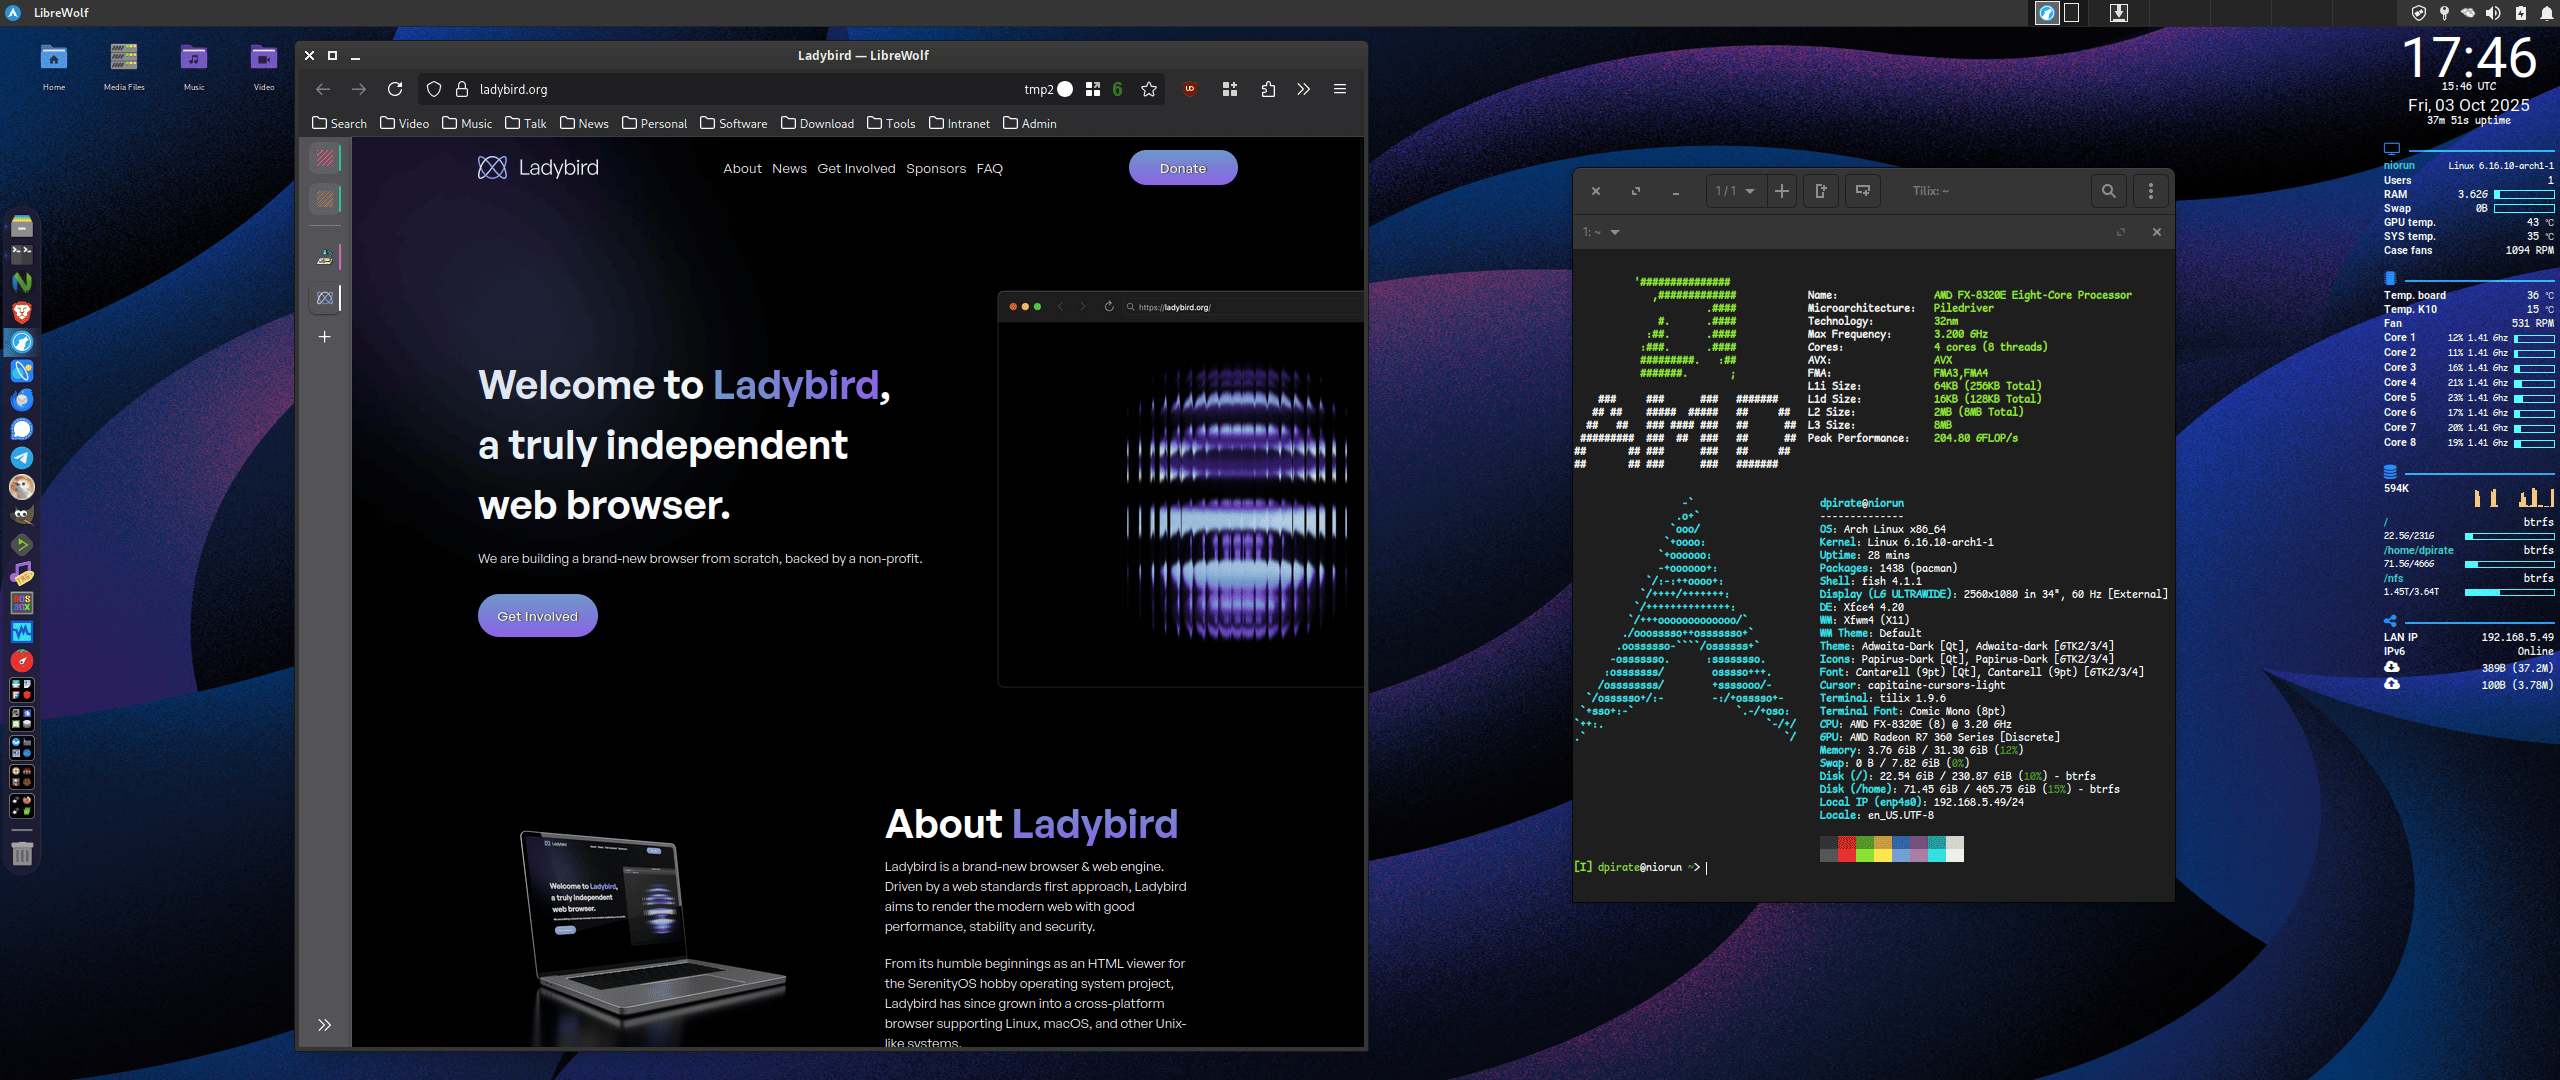Open the 1/1 session switcher dropdown
This screenshot has width=2560, height=1080.
[x=1735, y=191]
